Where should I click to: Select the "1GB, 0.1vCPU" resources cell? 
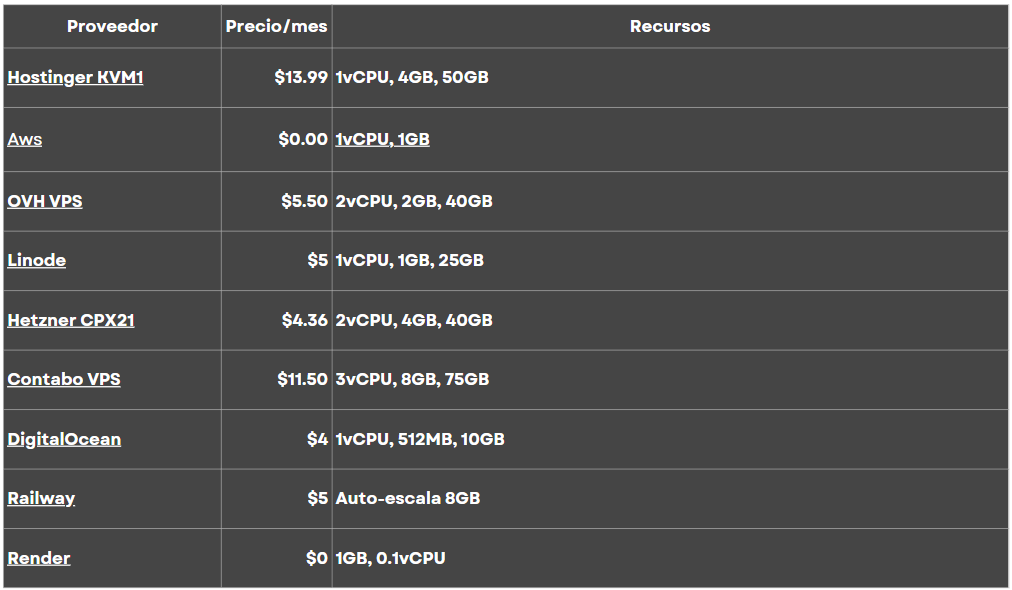[390, 558]
